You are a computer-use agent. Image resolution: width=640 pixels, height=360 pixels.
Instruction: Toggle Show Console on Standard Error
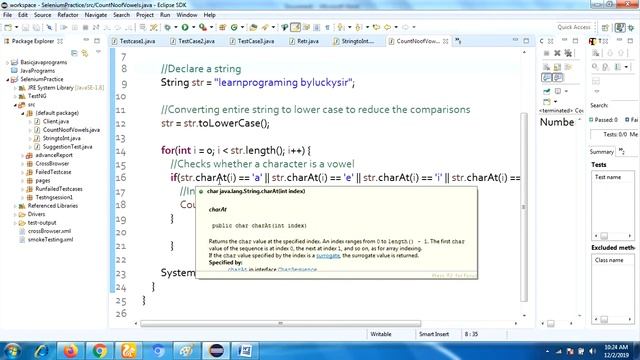click(558, 77)
